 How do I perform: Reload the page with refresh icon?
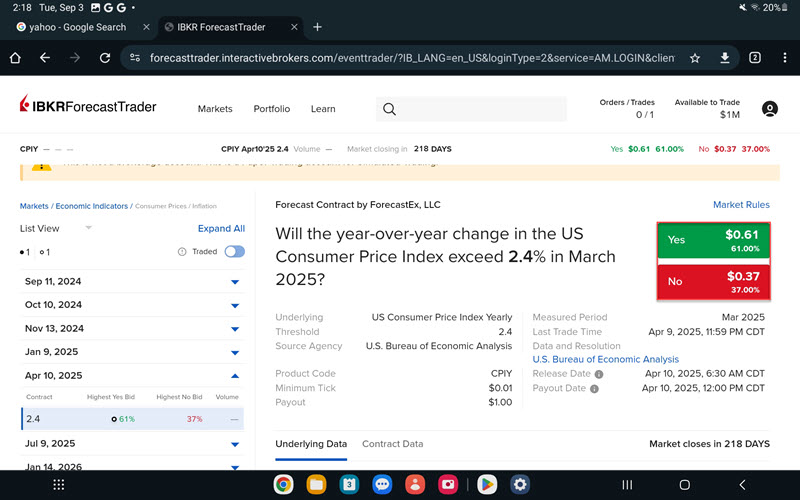105,58
